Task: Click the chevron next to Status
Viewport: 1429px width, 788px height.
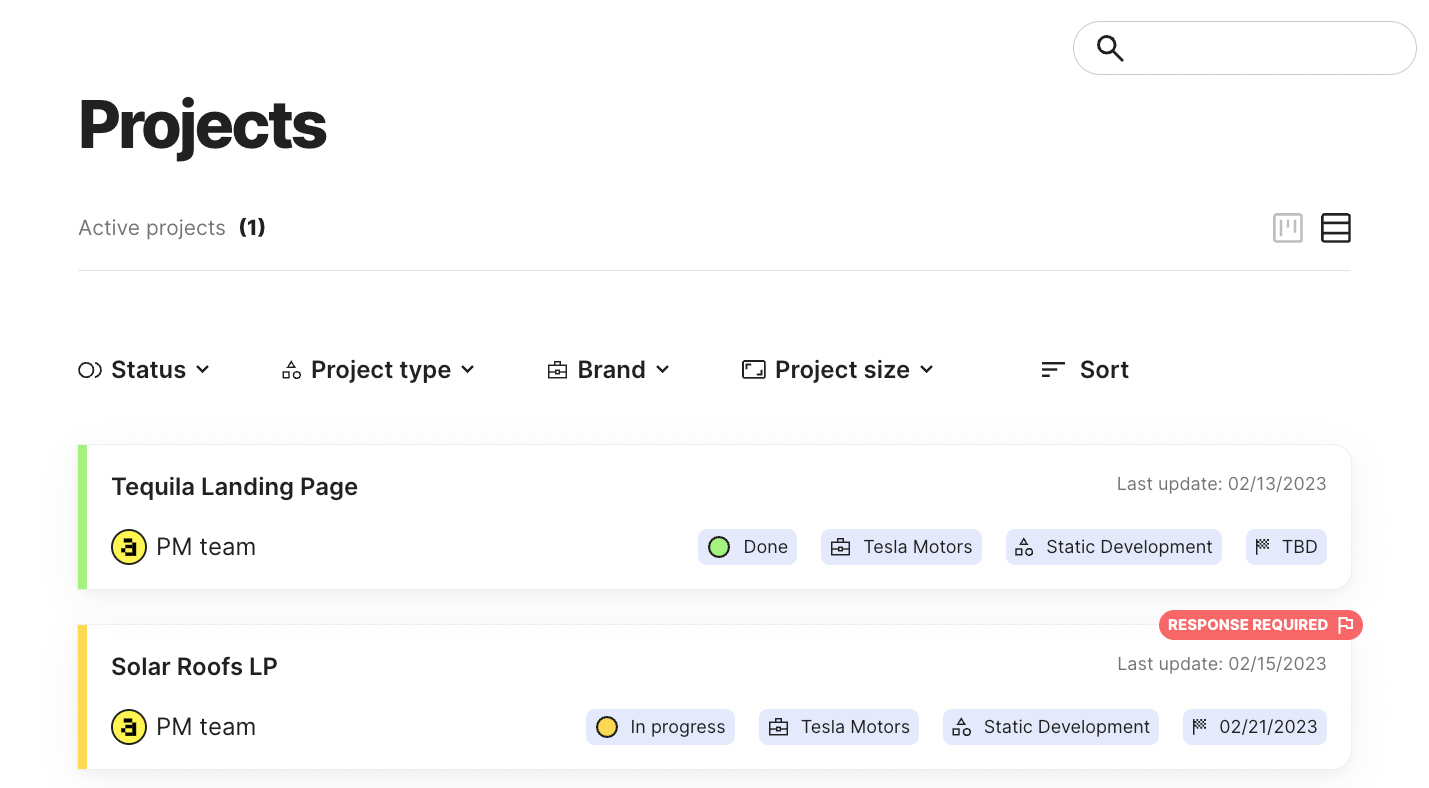Action: 203,370
